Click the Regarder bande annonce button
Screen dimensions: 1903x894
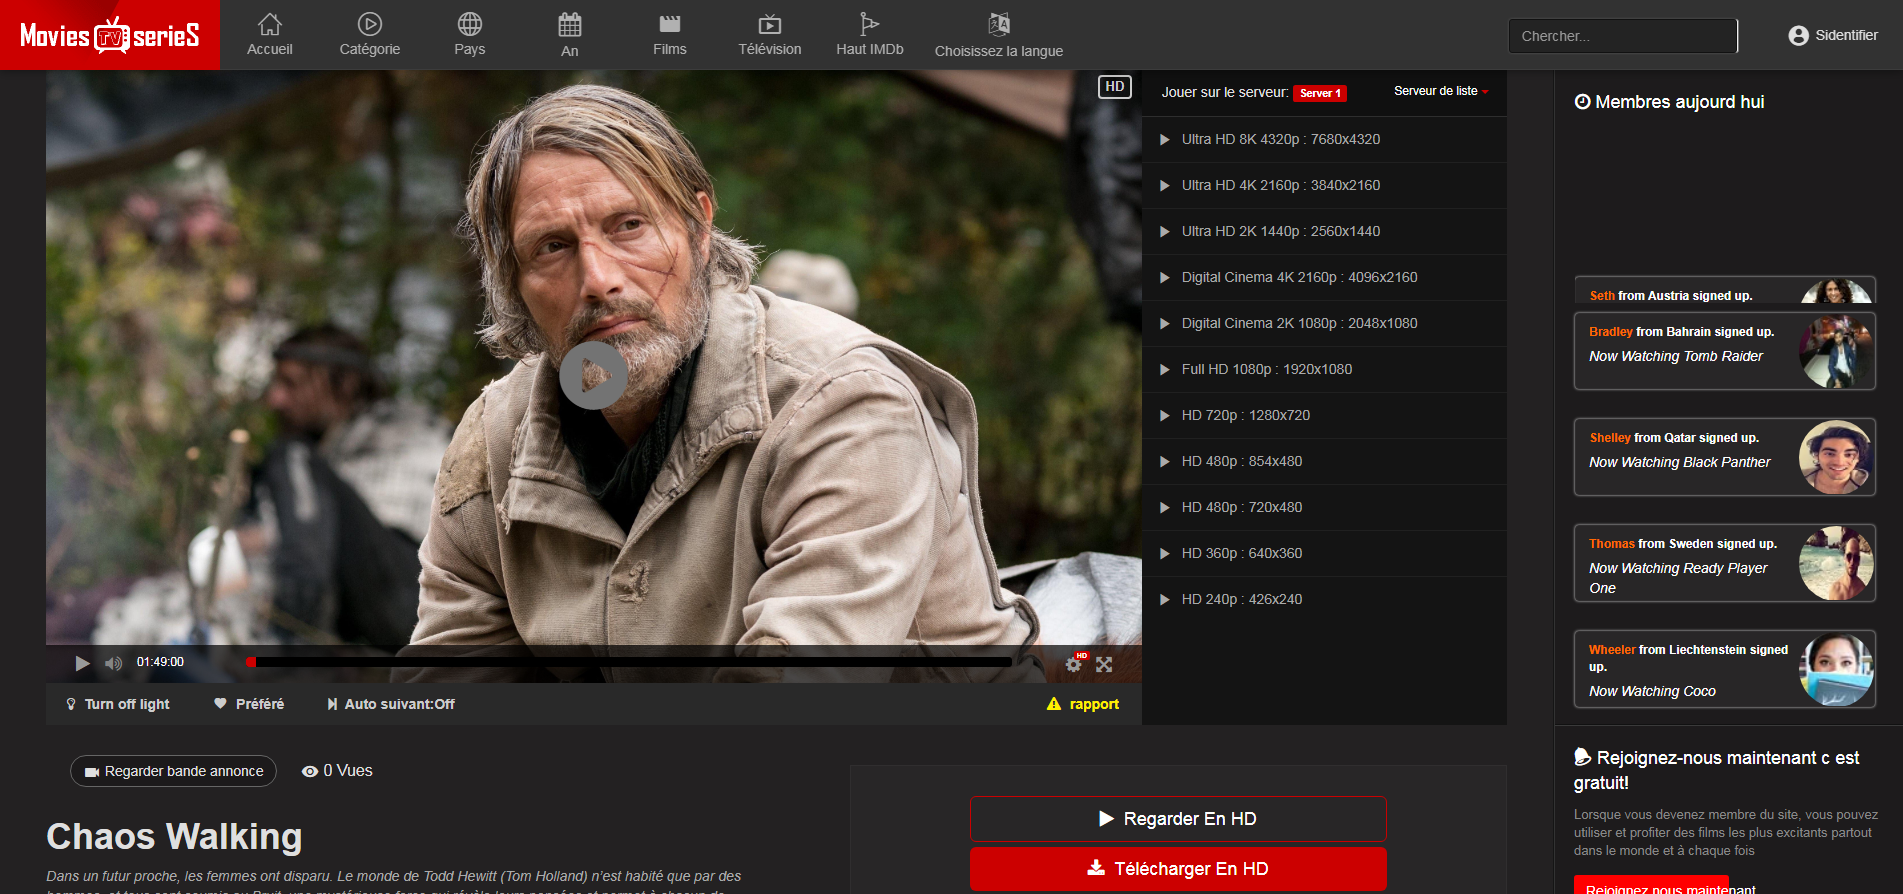(173, 771)
